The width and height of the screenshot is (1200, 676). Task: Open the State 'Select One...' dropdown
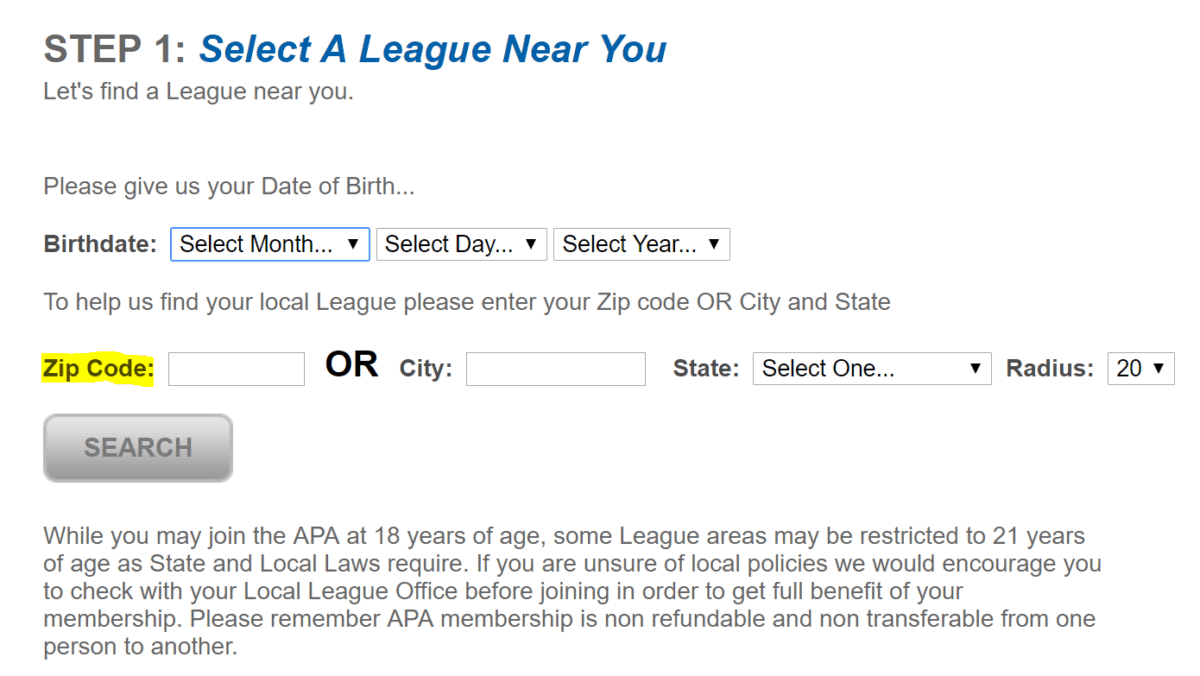coord(871,368)
